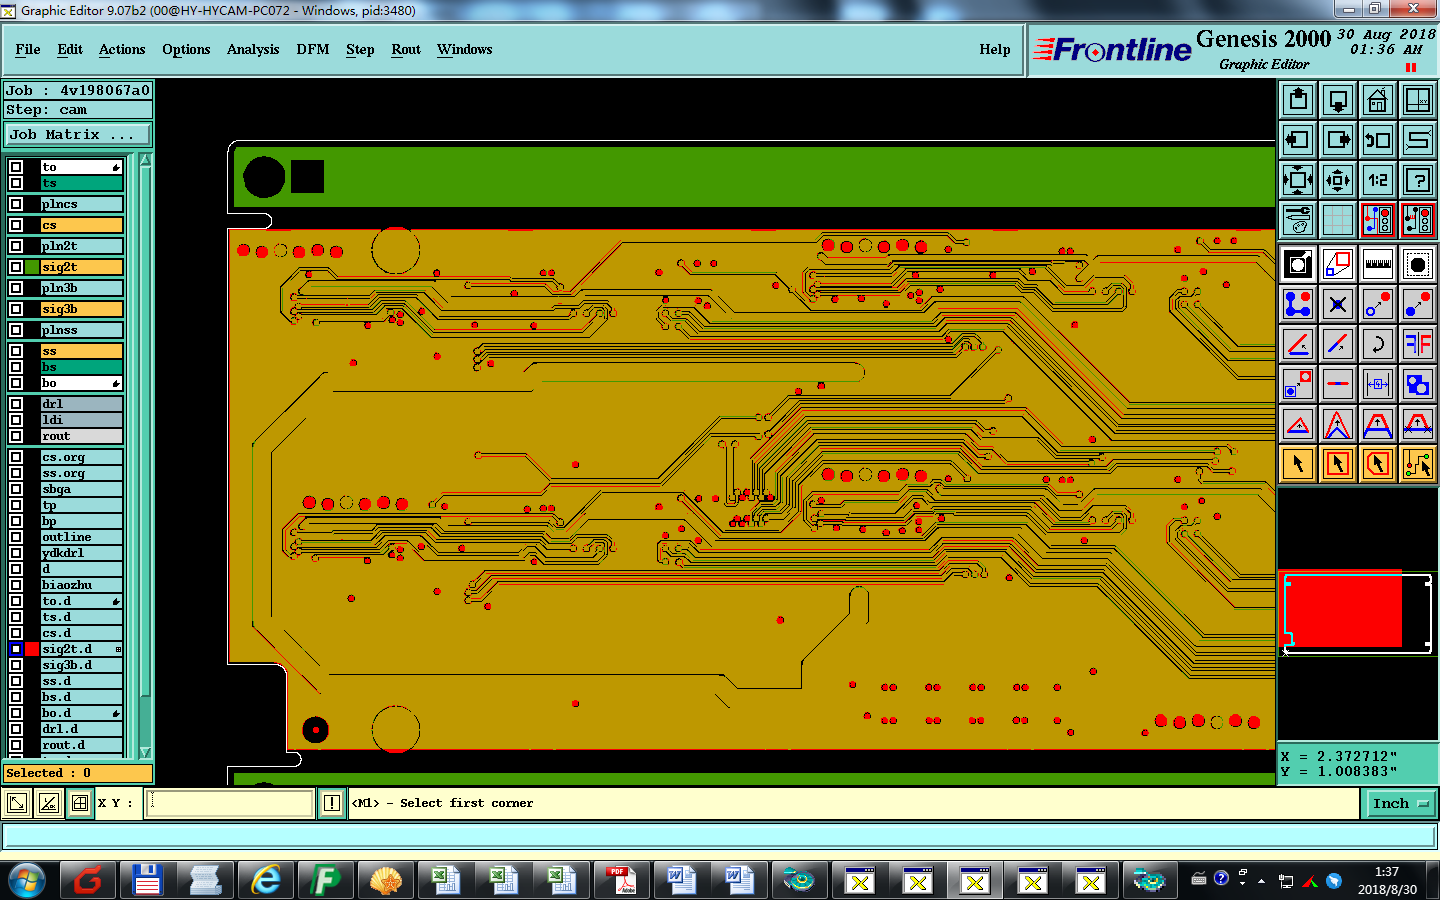The image size is (1440, 900).
Task: Open the Rout menu
Action: pyautogui.click(x=406, y=49)
